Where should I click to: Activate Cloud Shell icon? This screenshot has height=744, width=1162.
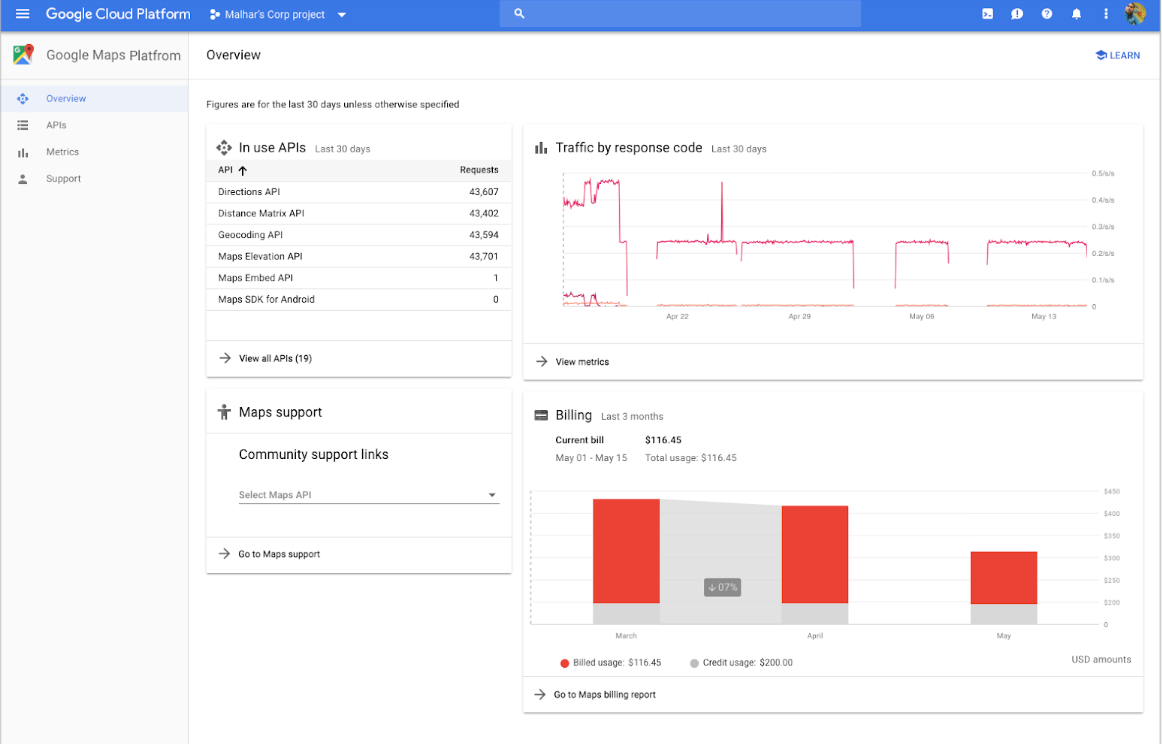pyautogui.click(x=987, y=14)
